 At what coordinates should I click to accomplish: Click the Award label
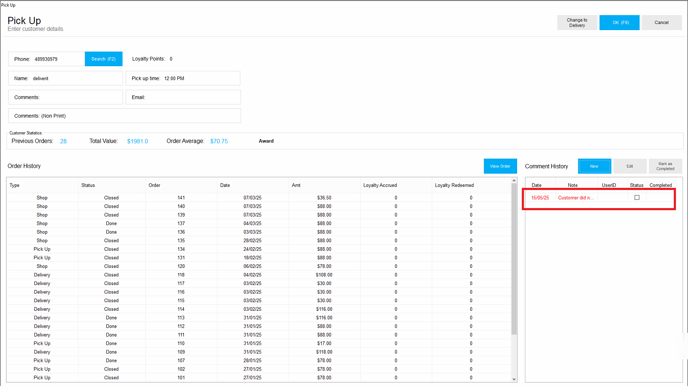266,141
